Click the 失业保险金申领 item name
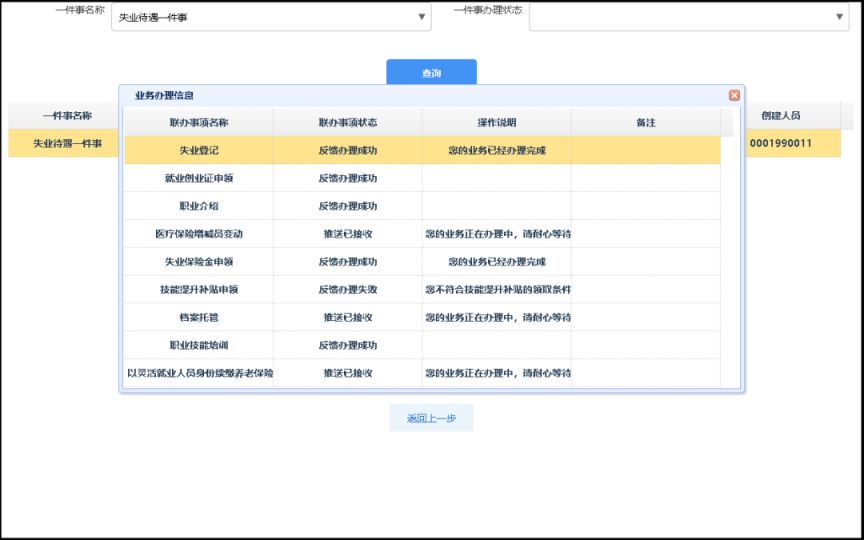Screen dimensions: 864x540 pos(198,262)
